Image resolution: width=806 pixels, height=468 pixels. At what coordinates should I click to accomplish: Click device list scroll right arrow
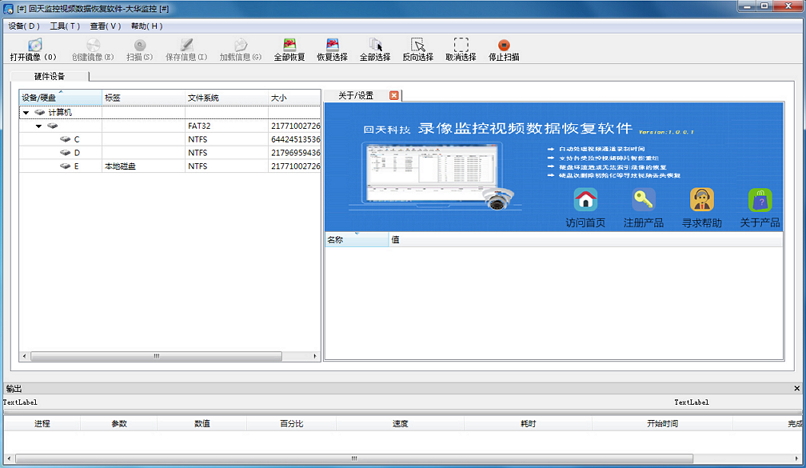[315, 356]
